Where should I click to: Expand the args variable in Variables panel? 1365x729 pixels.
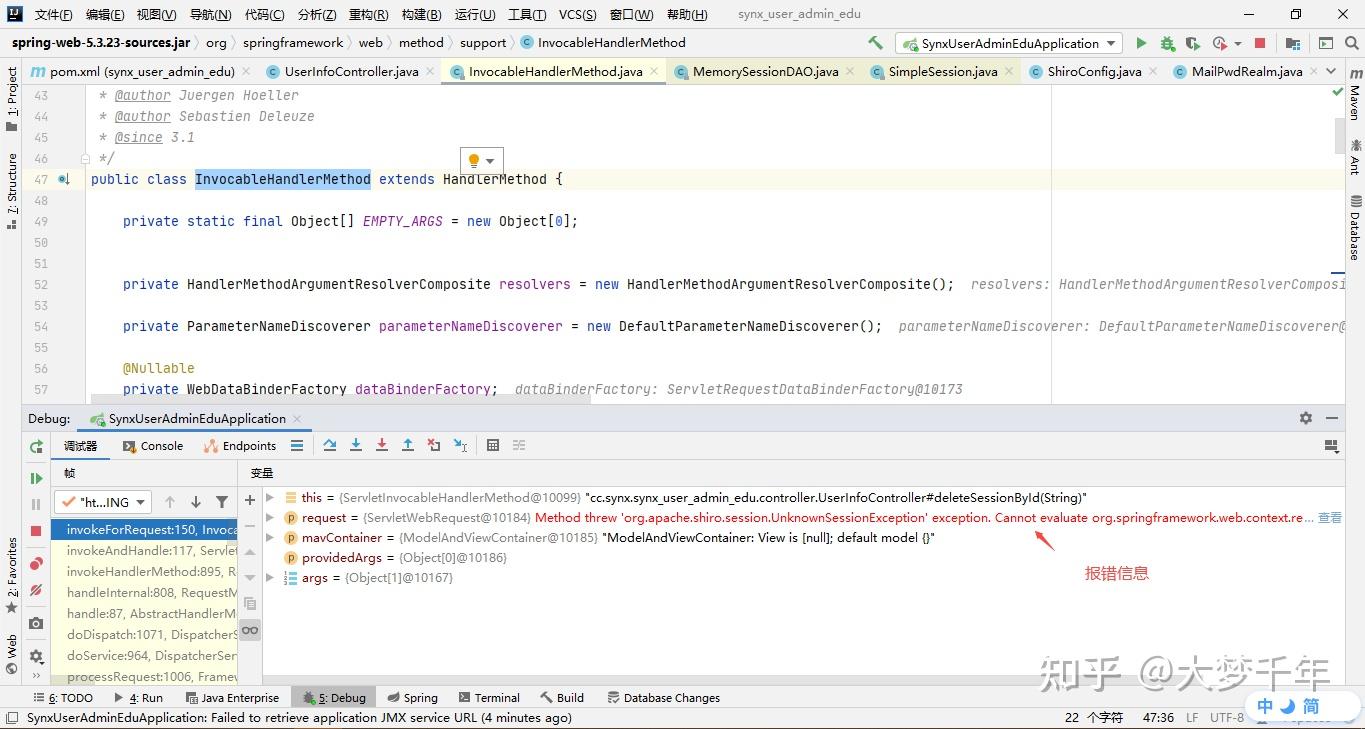[x=270, y=577]
